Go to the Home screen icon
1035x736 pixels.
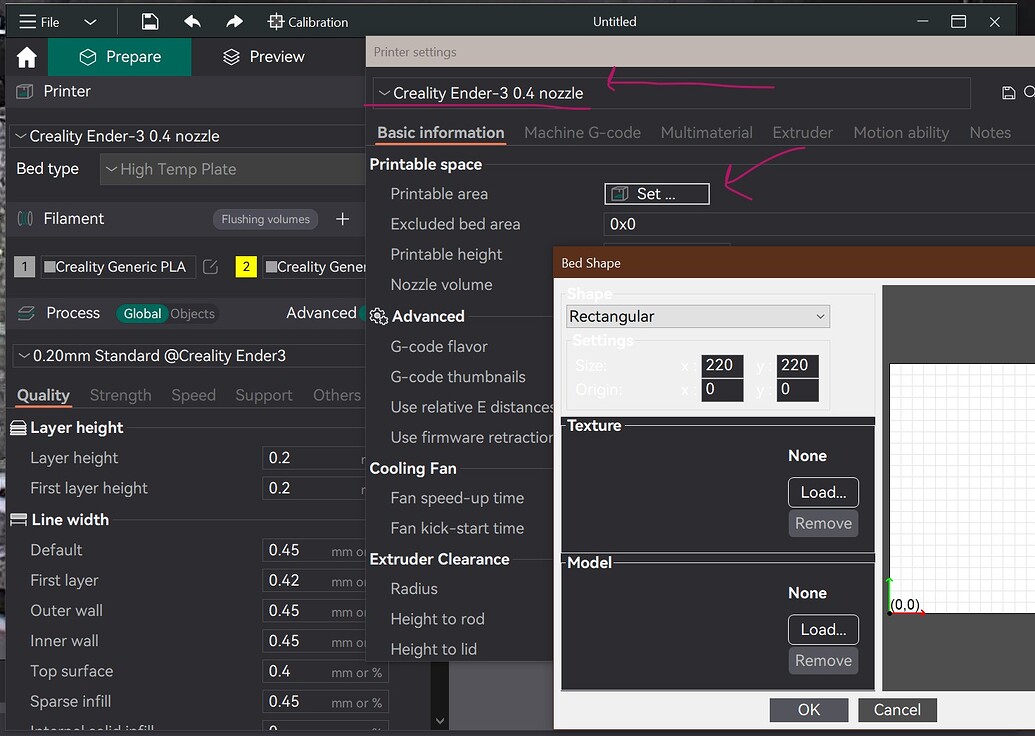26,57
